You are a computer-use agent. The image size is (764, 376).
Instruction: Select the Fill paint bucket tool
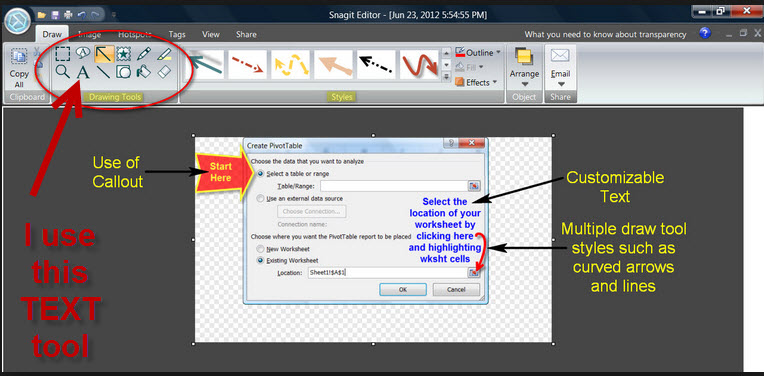click(144, 72)
